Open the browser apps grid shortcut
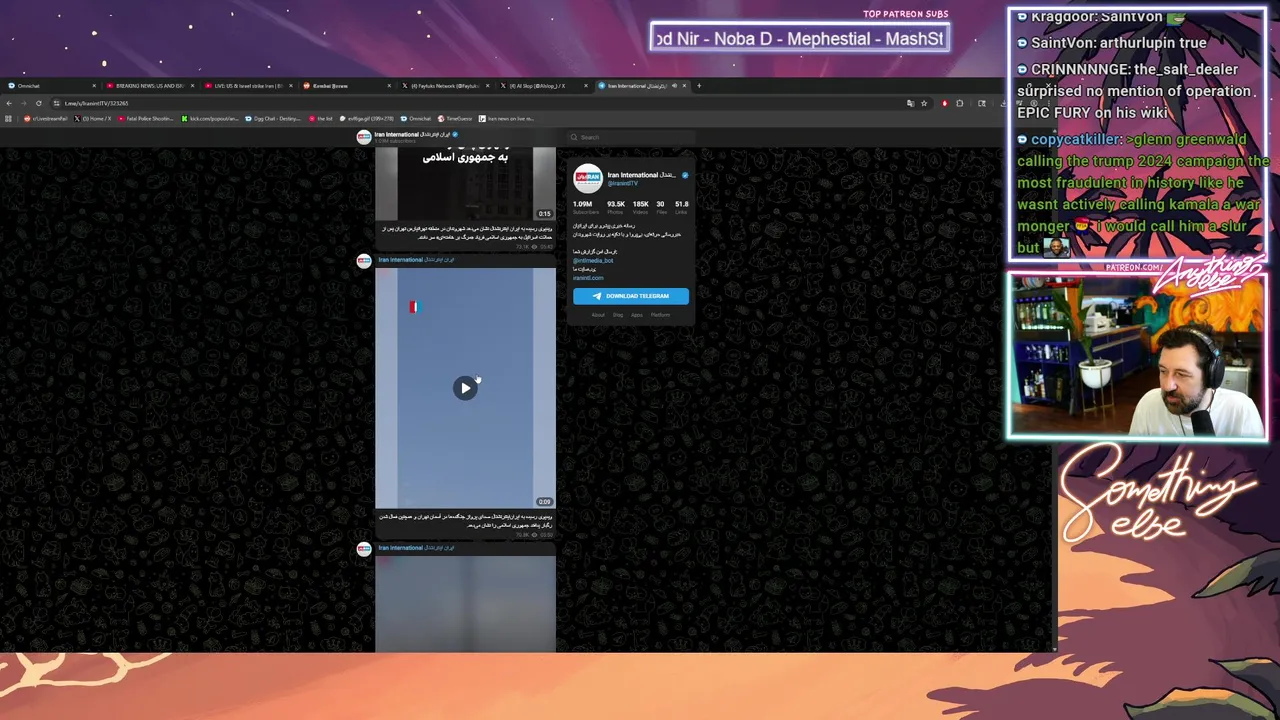Image resolution: width=1280 pixels, height=720 pixels. pyautogui.click(x=8, y=118)
